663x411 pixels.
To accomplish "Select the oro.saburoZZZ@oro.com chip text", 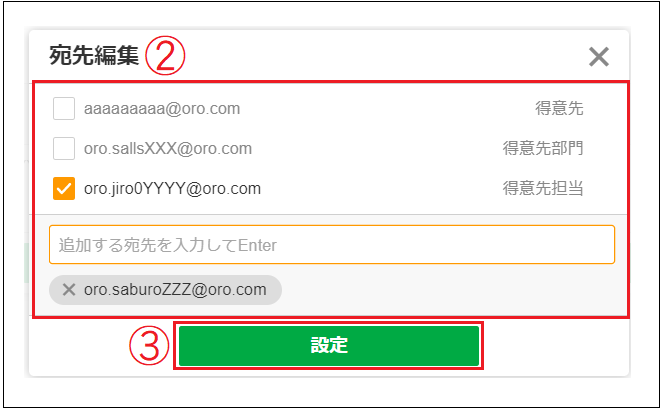I will 175,290.
